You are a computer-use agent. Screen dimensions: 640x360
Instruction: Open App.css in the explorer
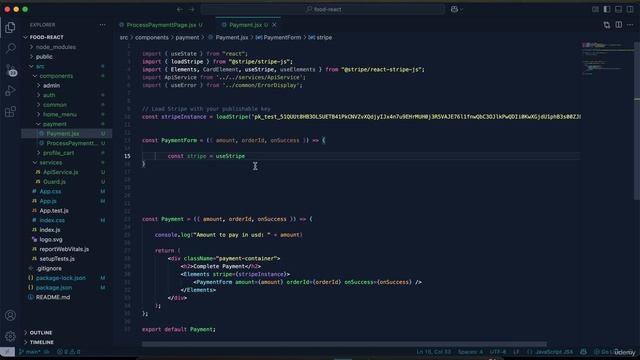click(50, 191)
